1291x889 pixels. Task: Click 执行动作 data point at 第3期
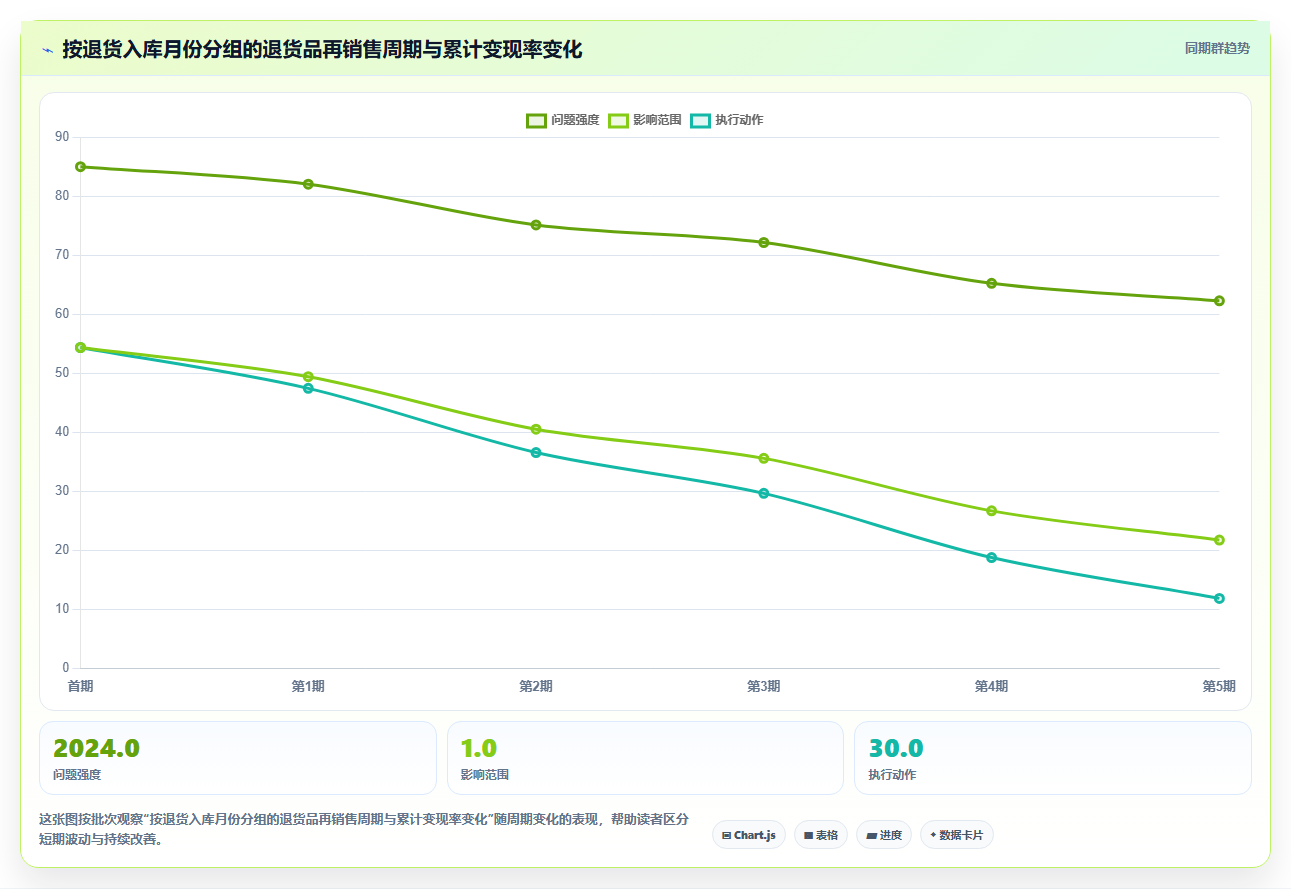click(x=764, y=493)
